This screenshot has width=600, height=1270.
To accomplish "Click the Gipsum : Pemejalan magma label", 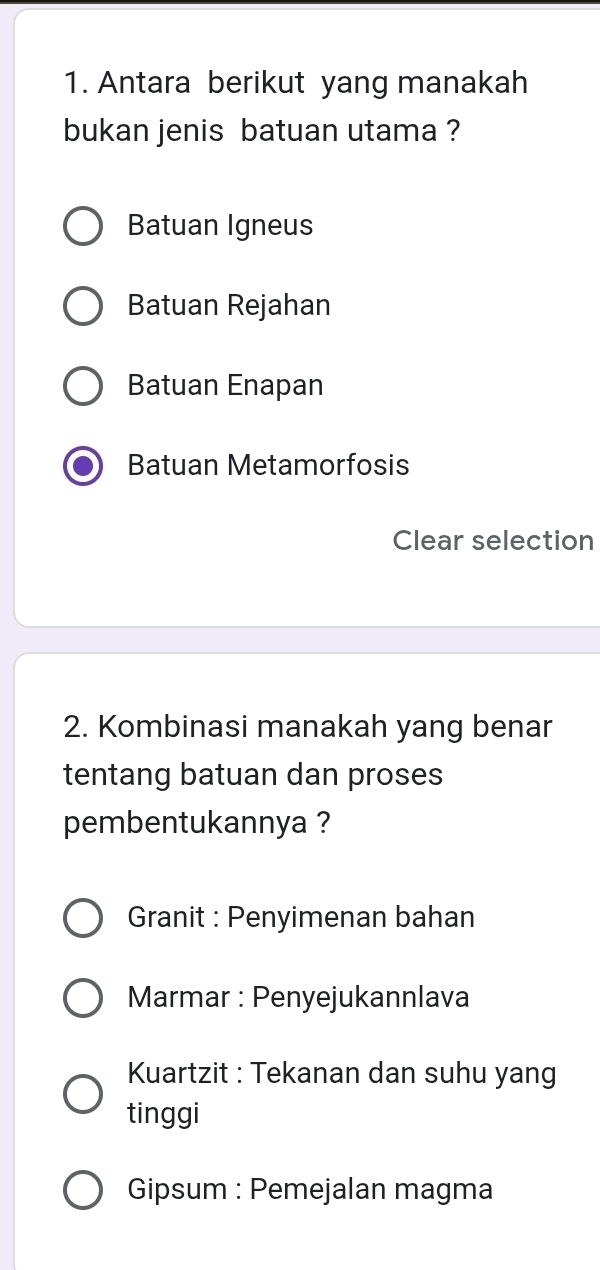I will [x=310, y=1189].
